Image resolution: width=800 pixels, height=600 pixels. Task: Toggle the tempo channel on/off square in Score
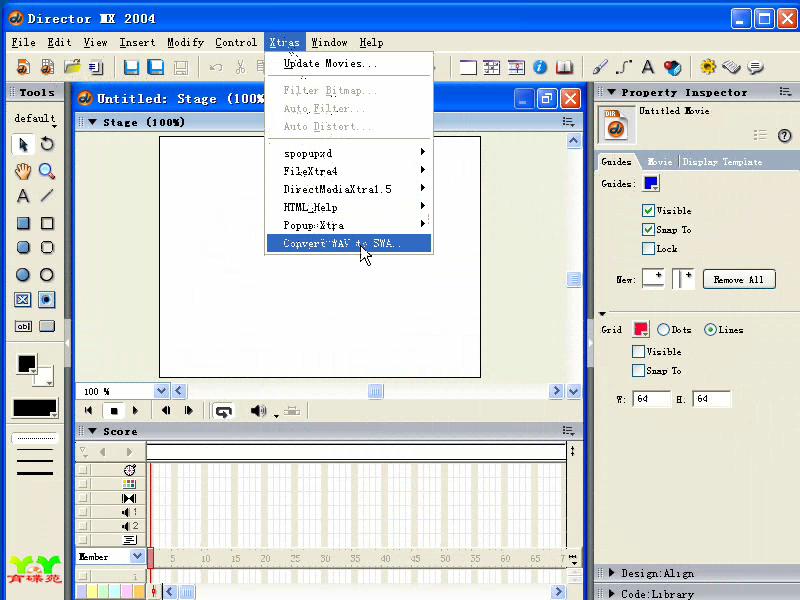[83, 469]
